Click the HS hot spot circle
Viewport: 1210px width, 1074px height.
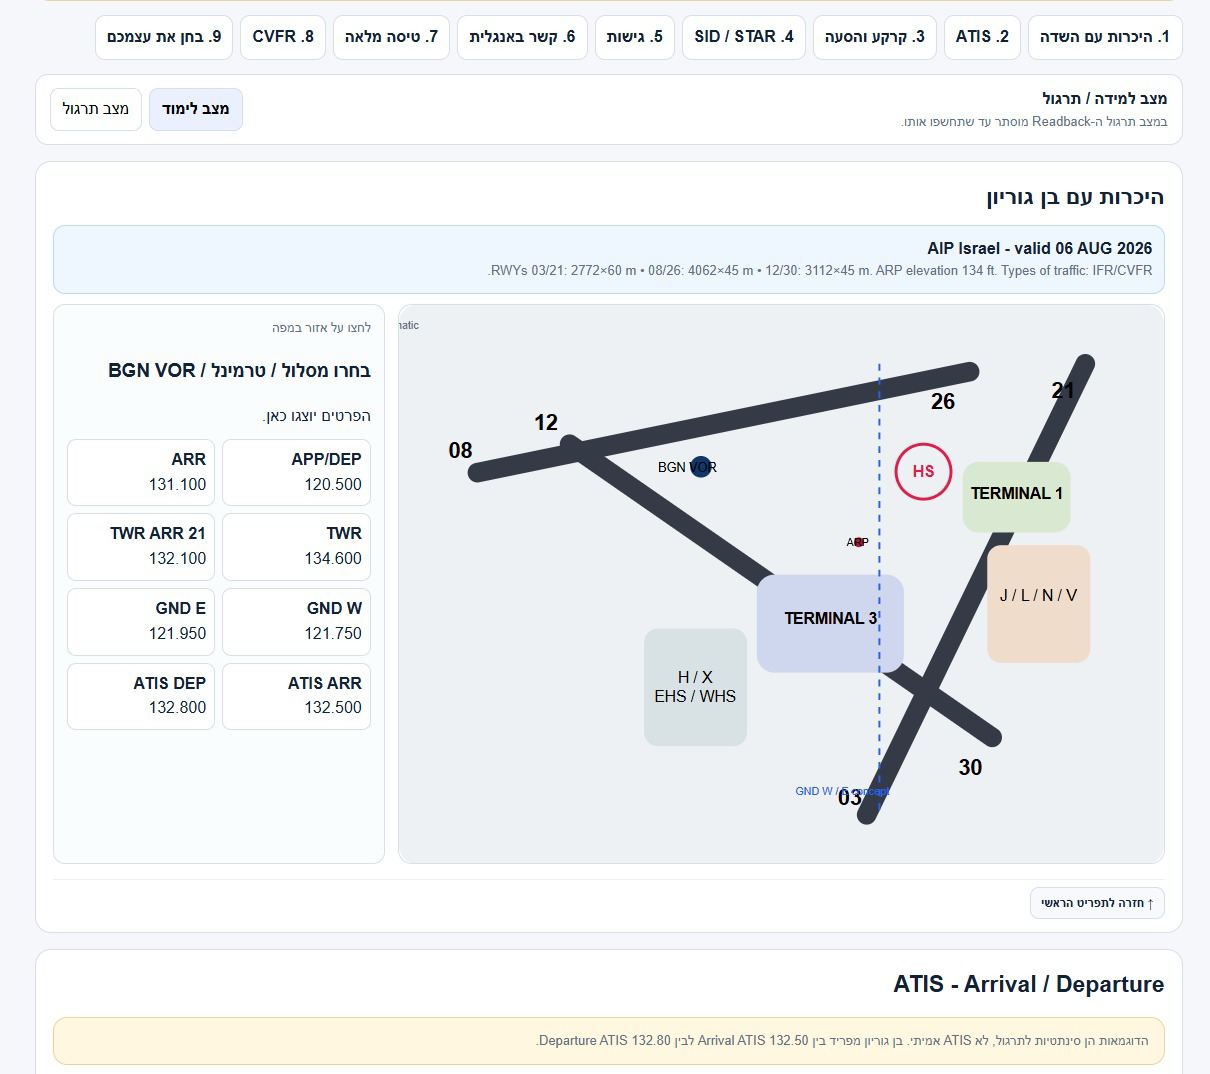click(x=923, y=471)
